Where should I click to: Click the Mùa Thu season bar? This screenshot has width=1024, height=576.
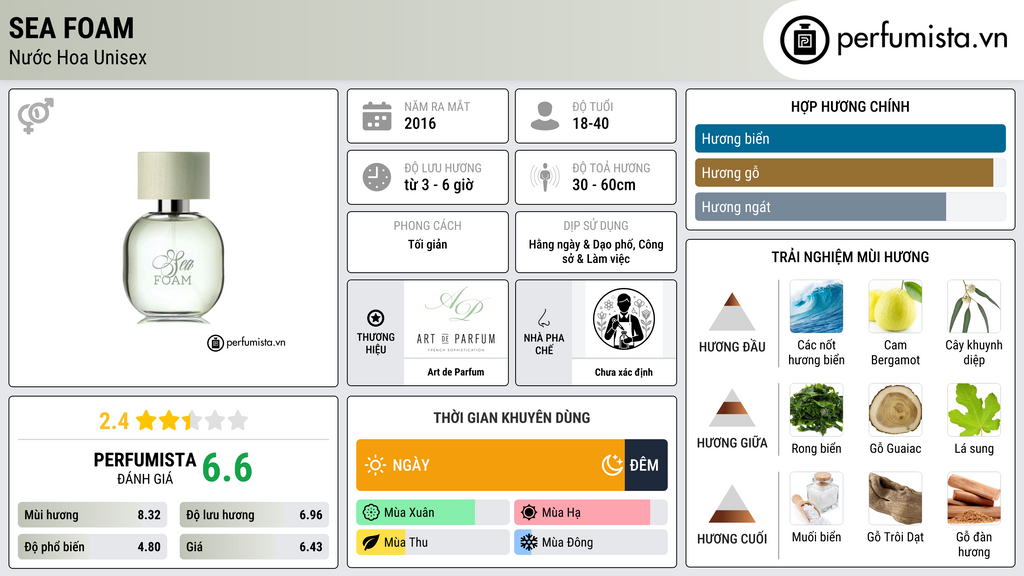(433, 542)
